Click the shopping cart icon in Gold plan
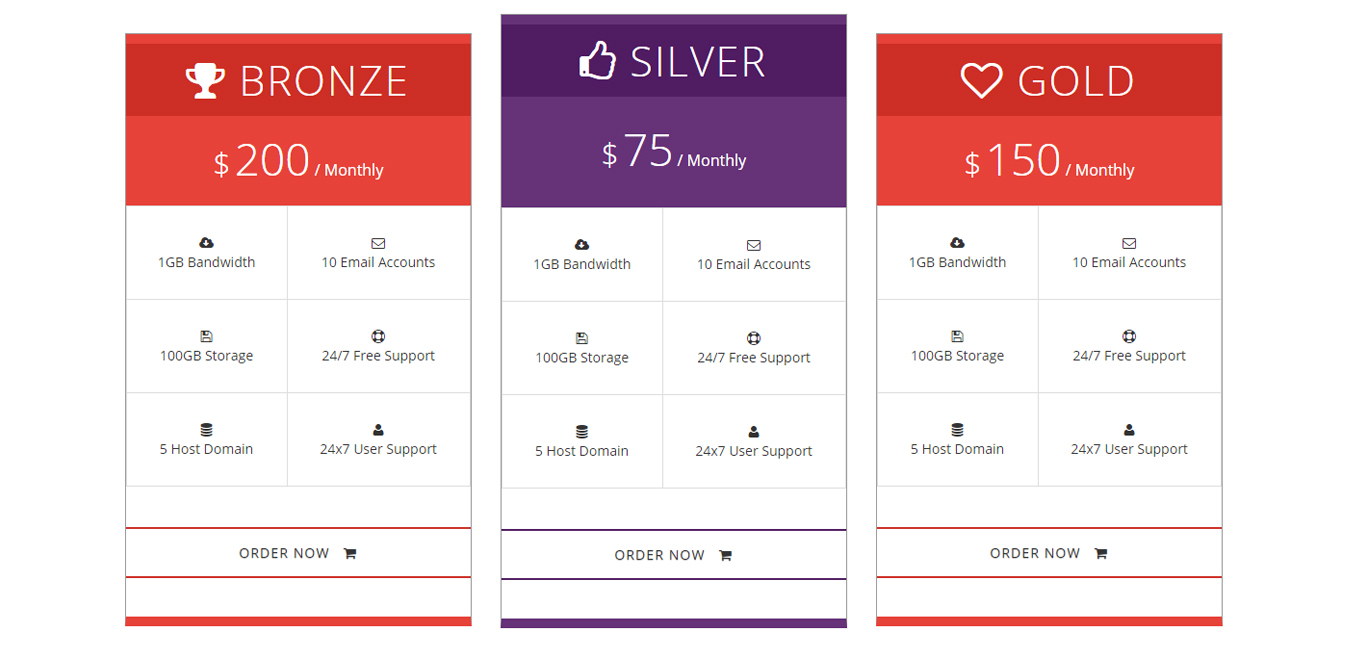The image size is (1366, 647). click(x=1101, y=554)
